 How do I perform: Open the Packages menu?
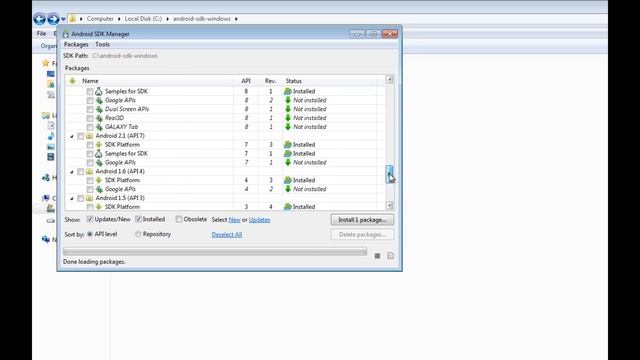76,44
